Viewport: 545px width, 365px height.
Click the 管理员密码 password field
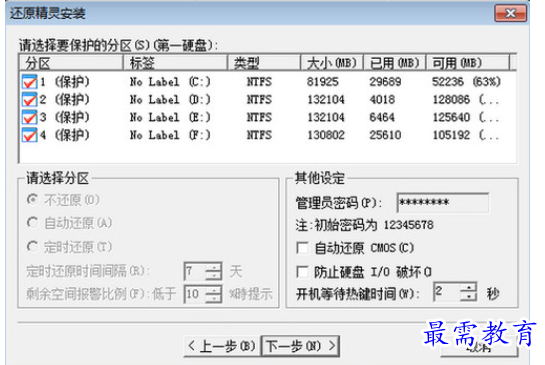[x=442, y=203]
